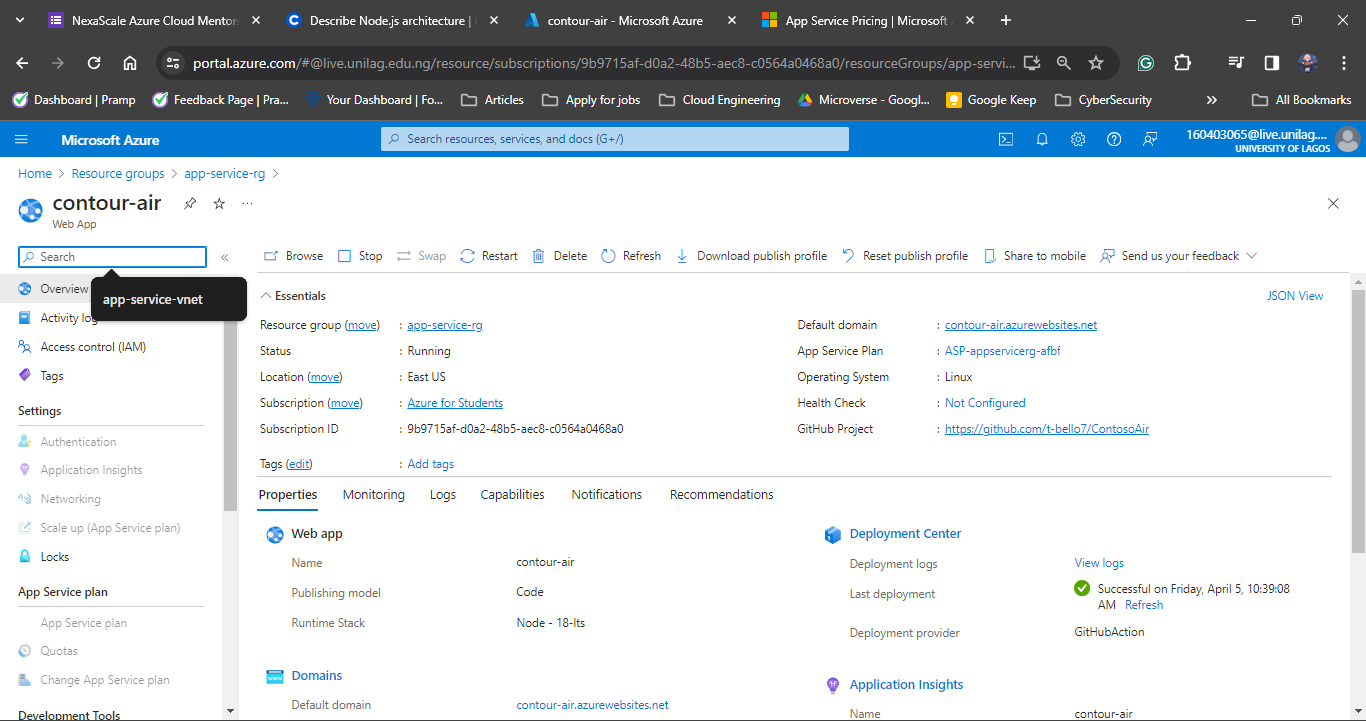
Task: Open the Azure portal hamburger menu
Action: click(x=22, y=140)
